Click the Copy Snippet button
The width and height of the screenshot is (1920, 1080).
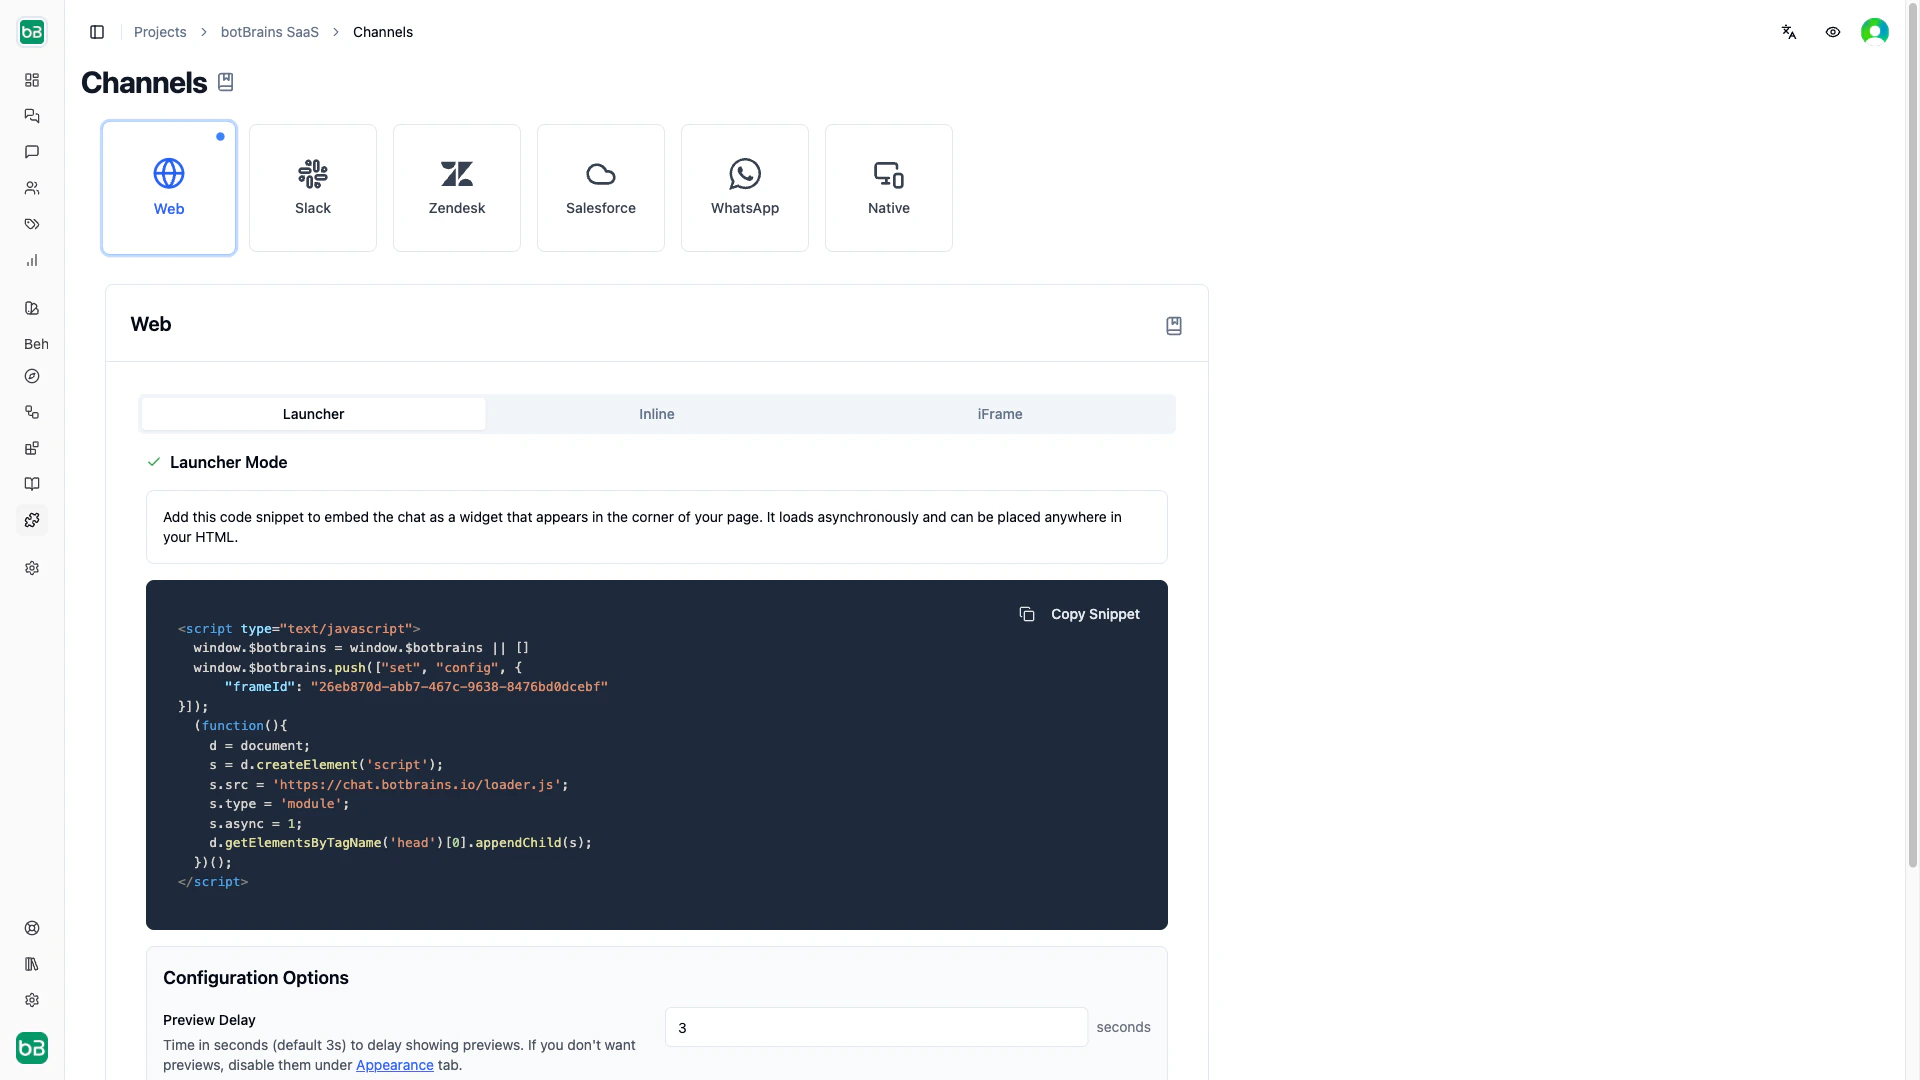(1080, 613)
